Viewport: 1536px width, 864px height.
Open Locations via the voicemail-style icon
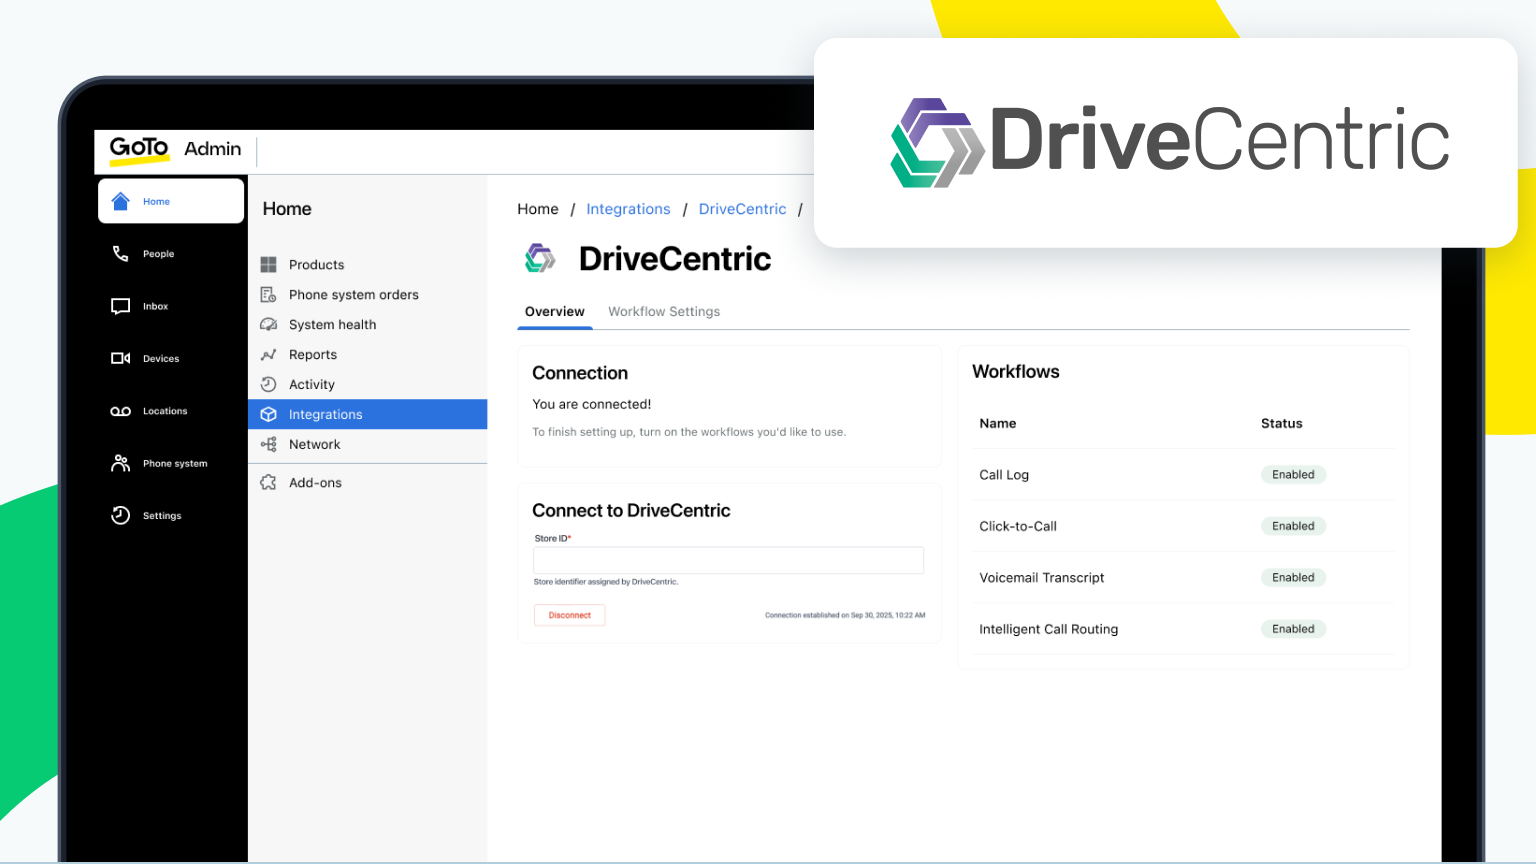[121, 411]
